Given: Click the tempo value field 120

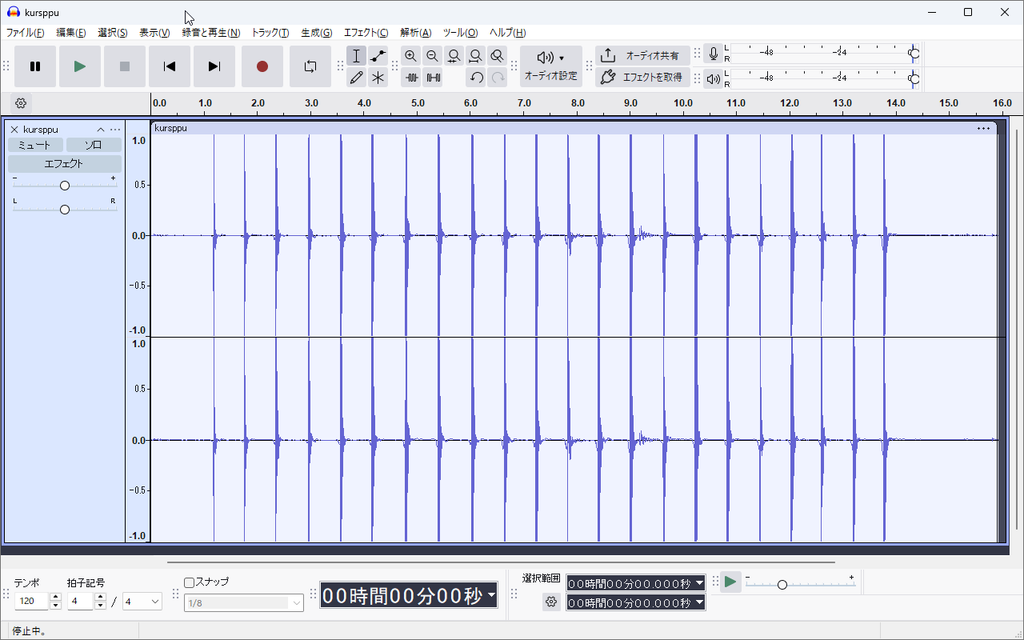Looking at the screenshot, I should click(x=31, y=601).
